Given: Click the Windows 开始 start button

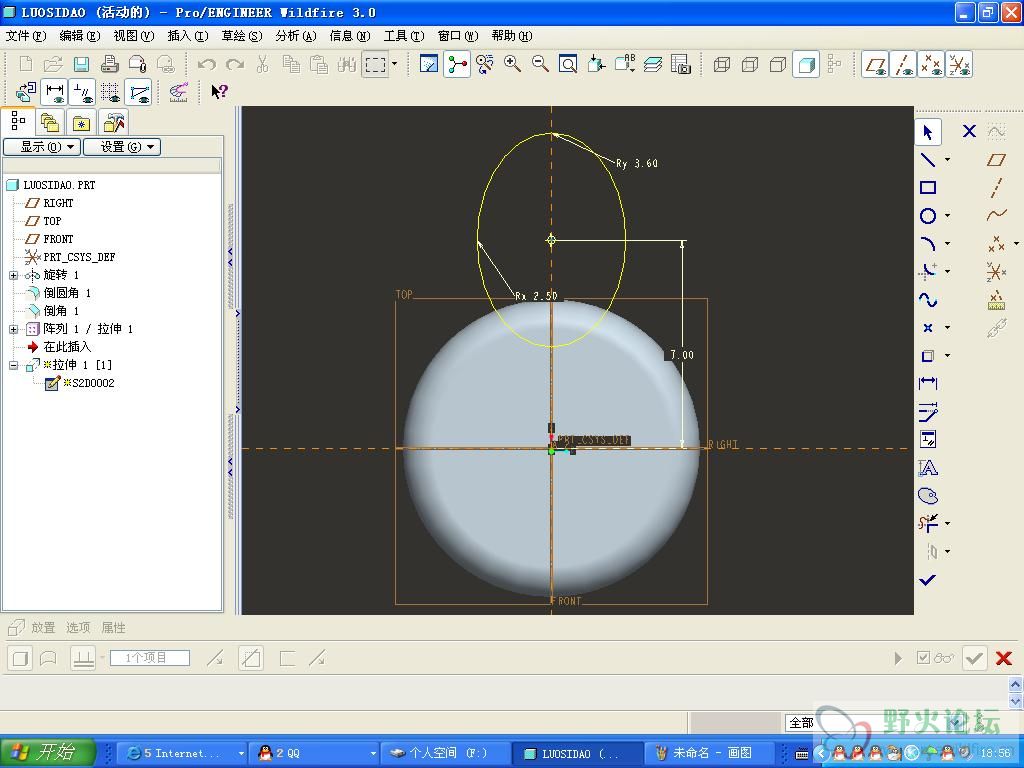Looking at the screenshot, I should (48, 752).
